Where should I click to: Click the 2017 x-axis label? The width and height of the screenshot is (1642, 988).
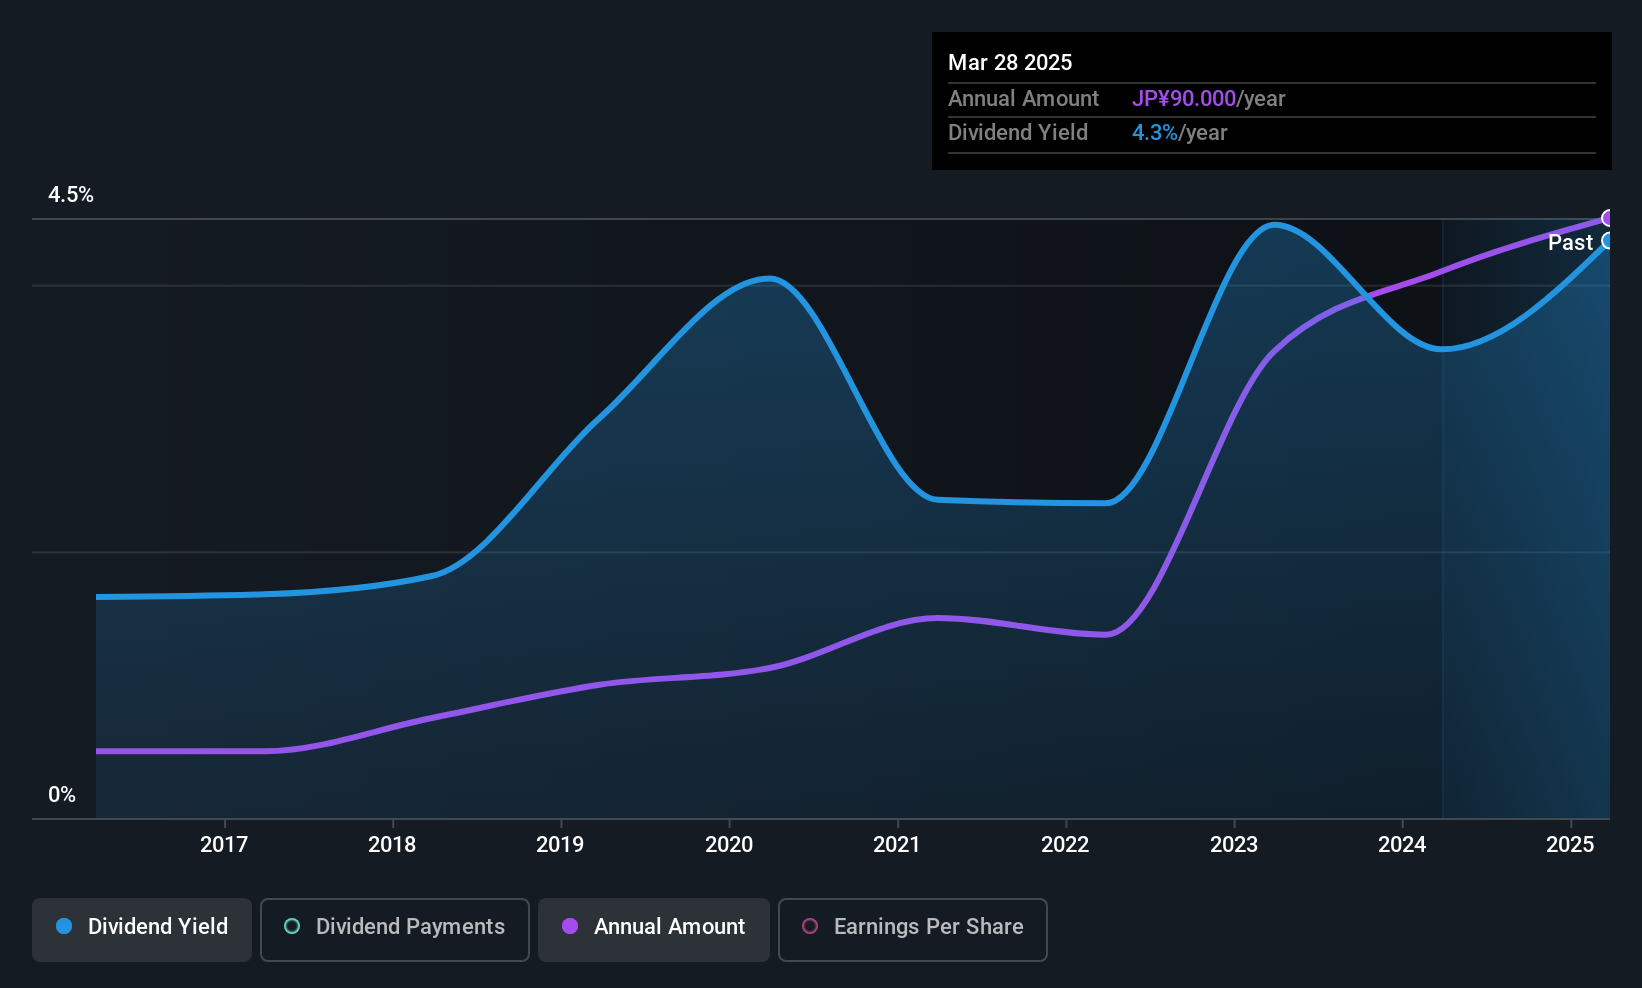[x=224, y=844]
